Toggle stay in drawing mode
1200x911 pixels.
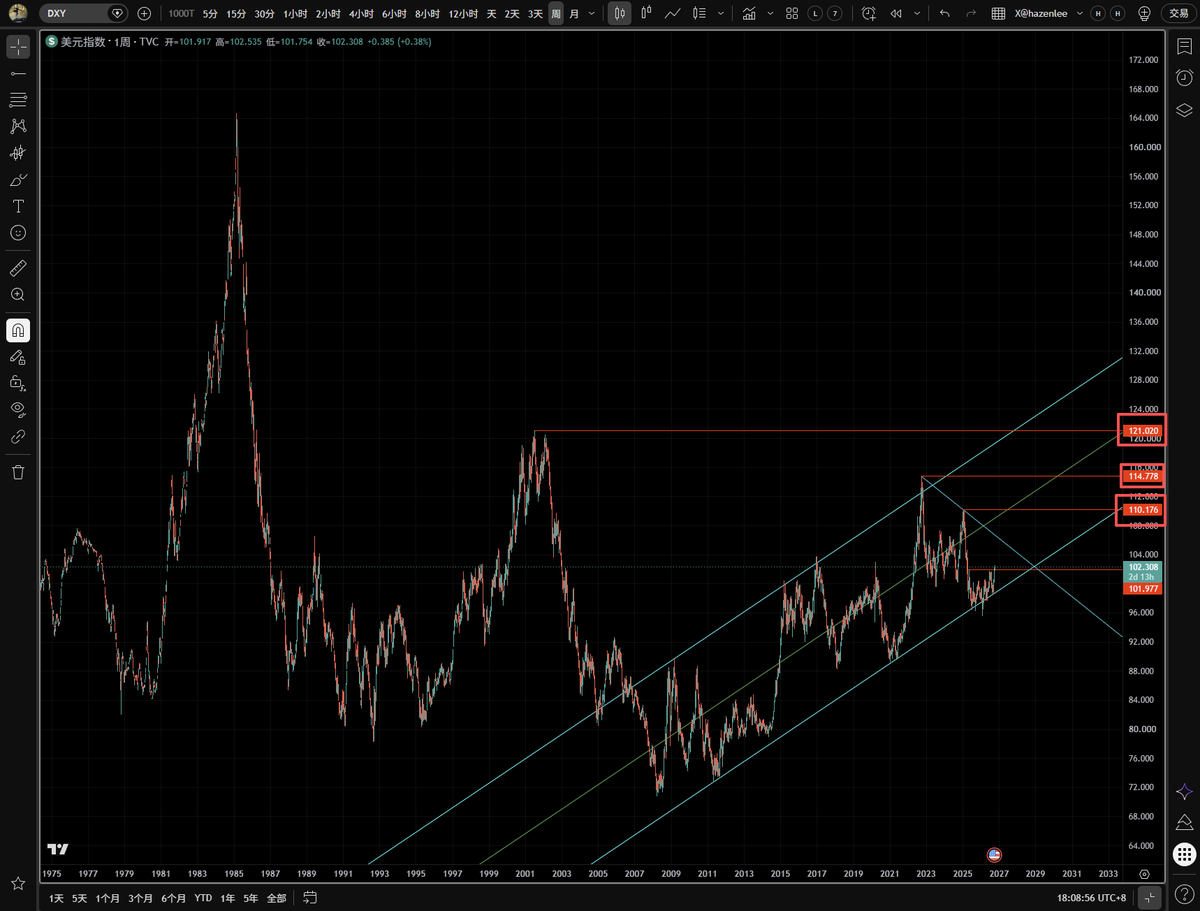click(18, 356)
